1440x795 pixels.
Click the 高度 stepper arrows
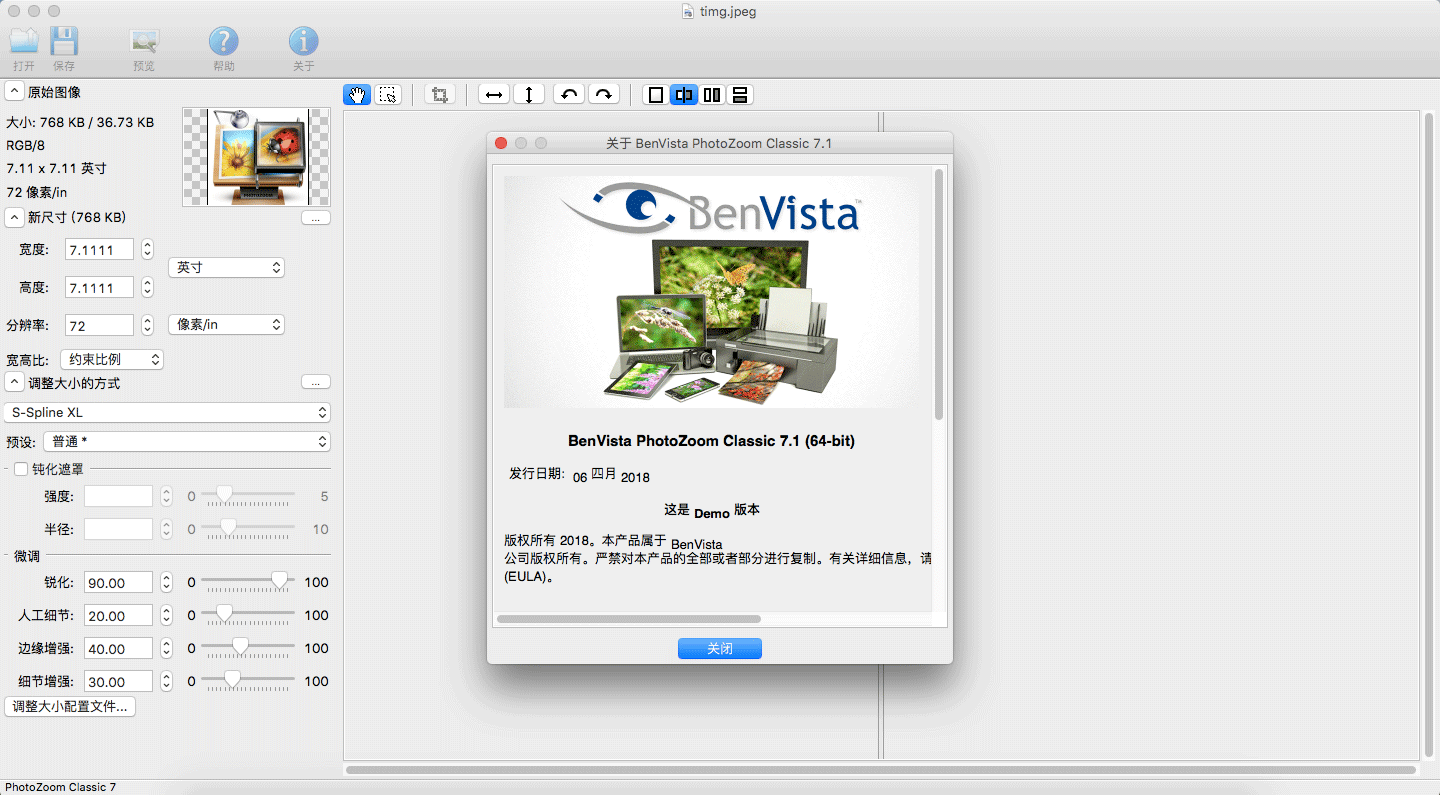[148, 288]
